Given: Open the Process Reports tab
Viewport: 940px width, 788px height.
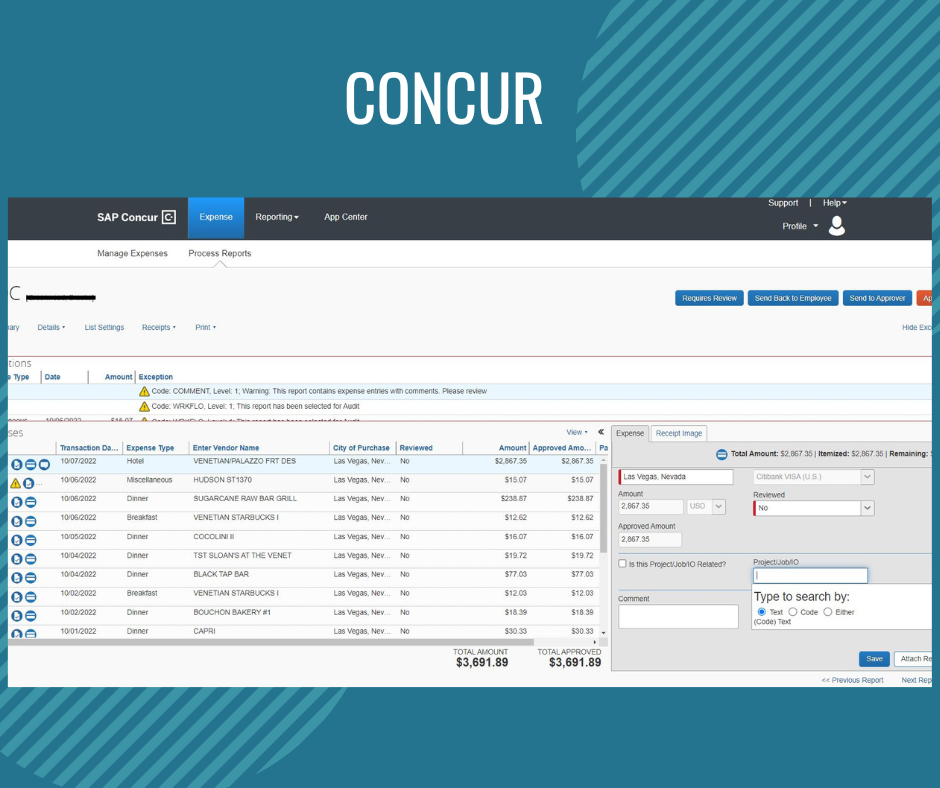Looking at the screenshot, I should (x=219, y=253).
